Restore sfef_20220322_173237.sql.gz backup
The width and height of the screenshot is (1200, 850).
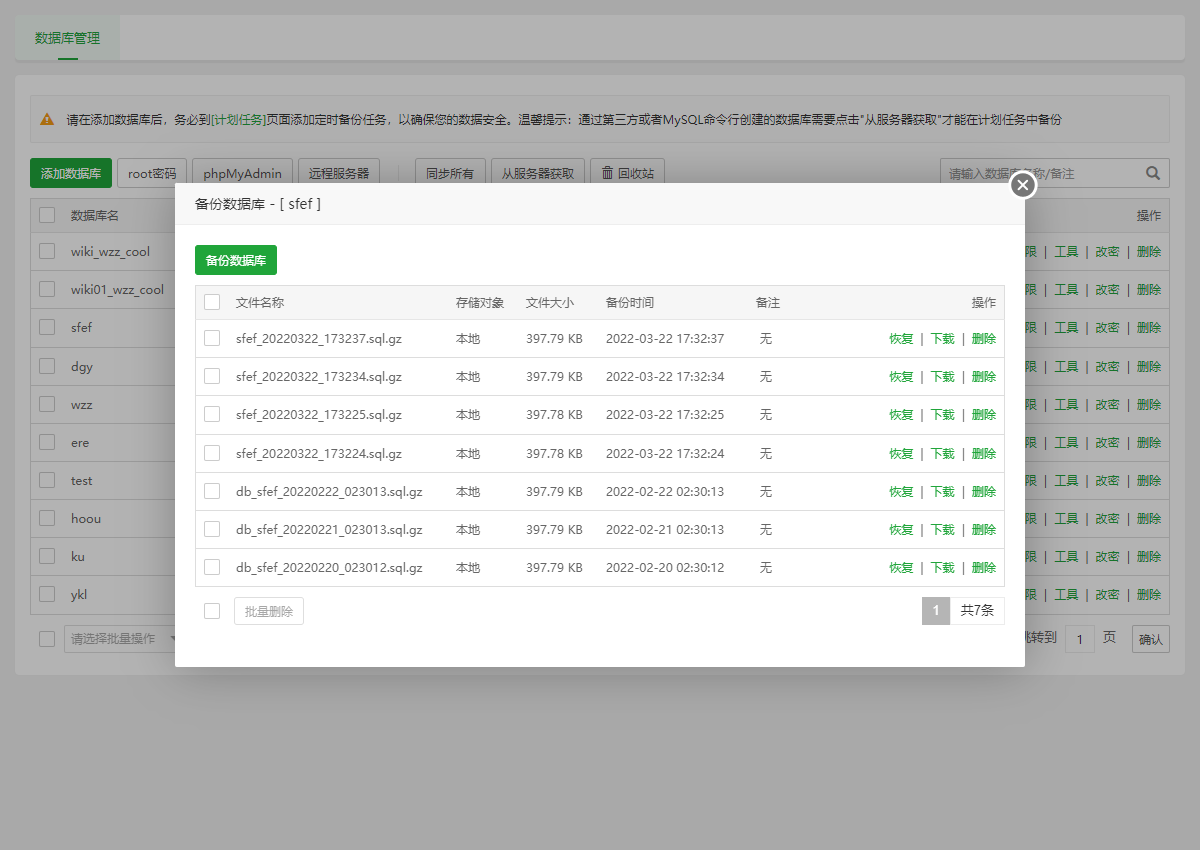pos(901,339)
